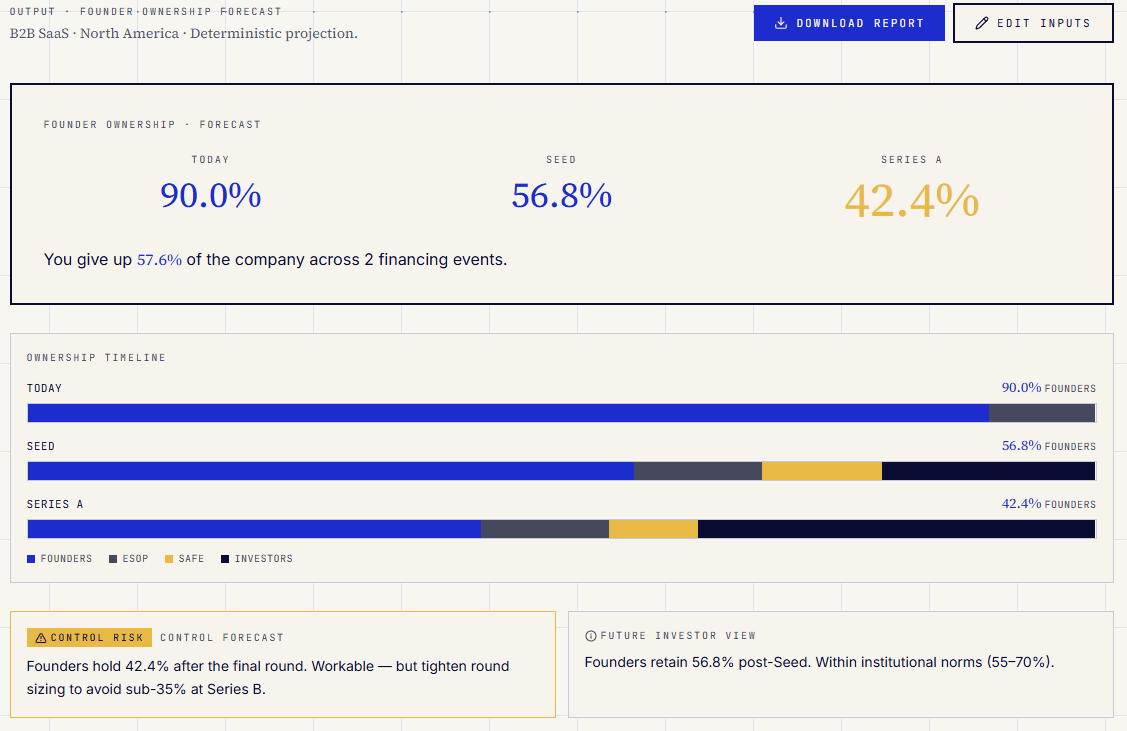1127x731 pixels.
Task: Click the founders segment in Today bar
Action: (x=508, y=413)
